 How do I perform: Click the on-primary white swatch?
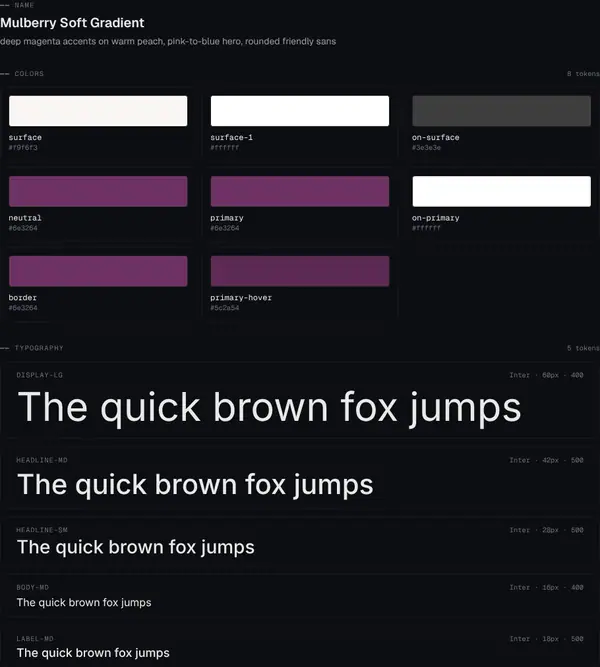tap(501, 191)
